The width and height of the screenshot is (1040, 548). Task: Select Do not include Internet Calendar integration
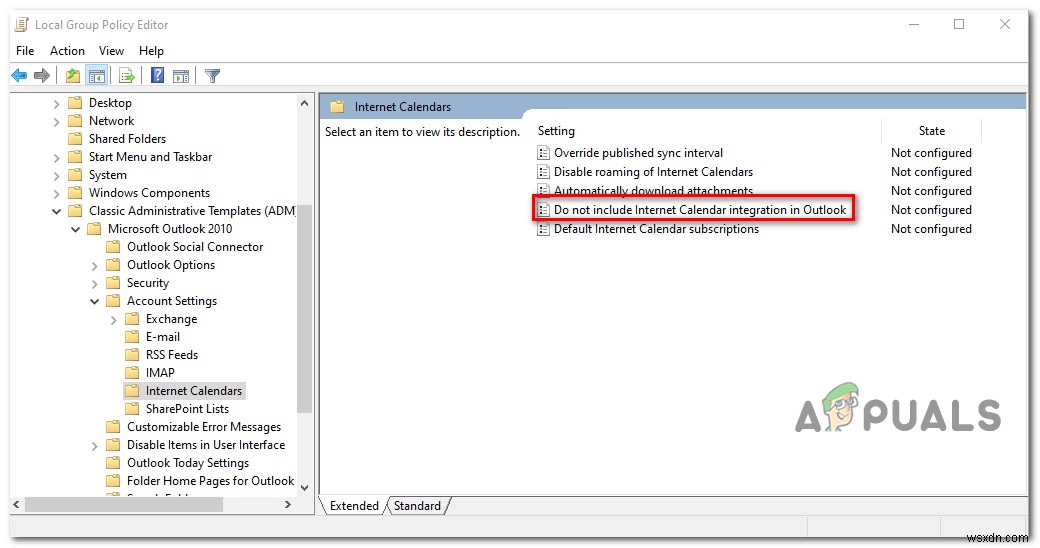click(700, 210)
